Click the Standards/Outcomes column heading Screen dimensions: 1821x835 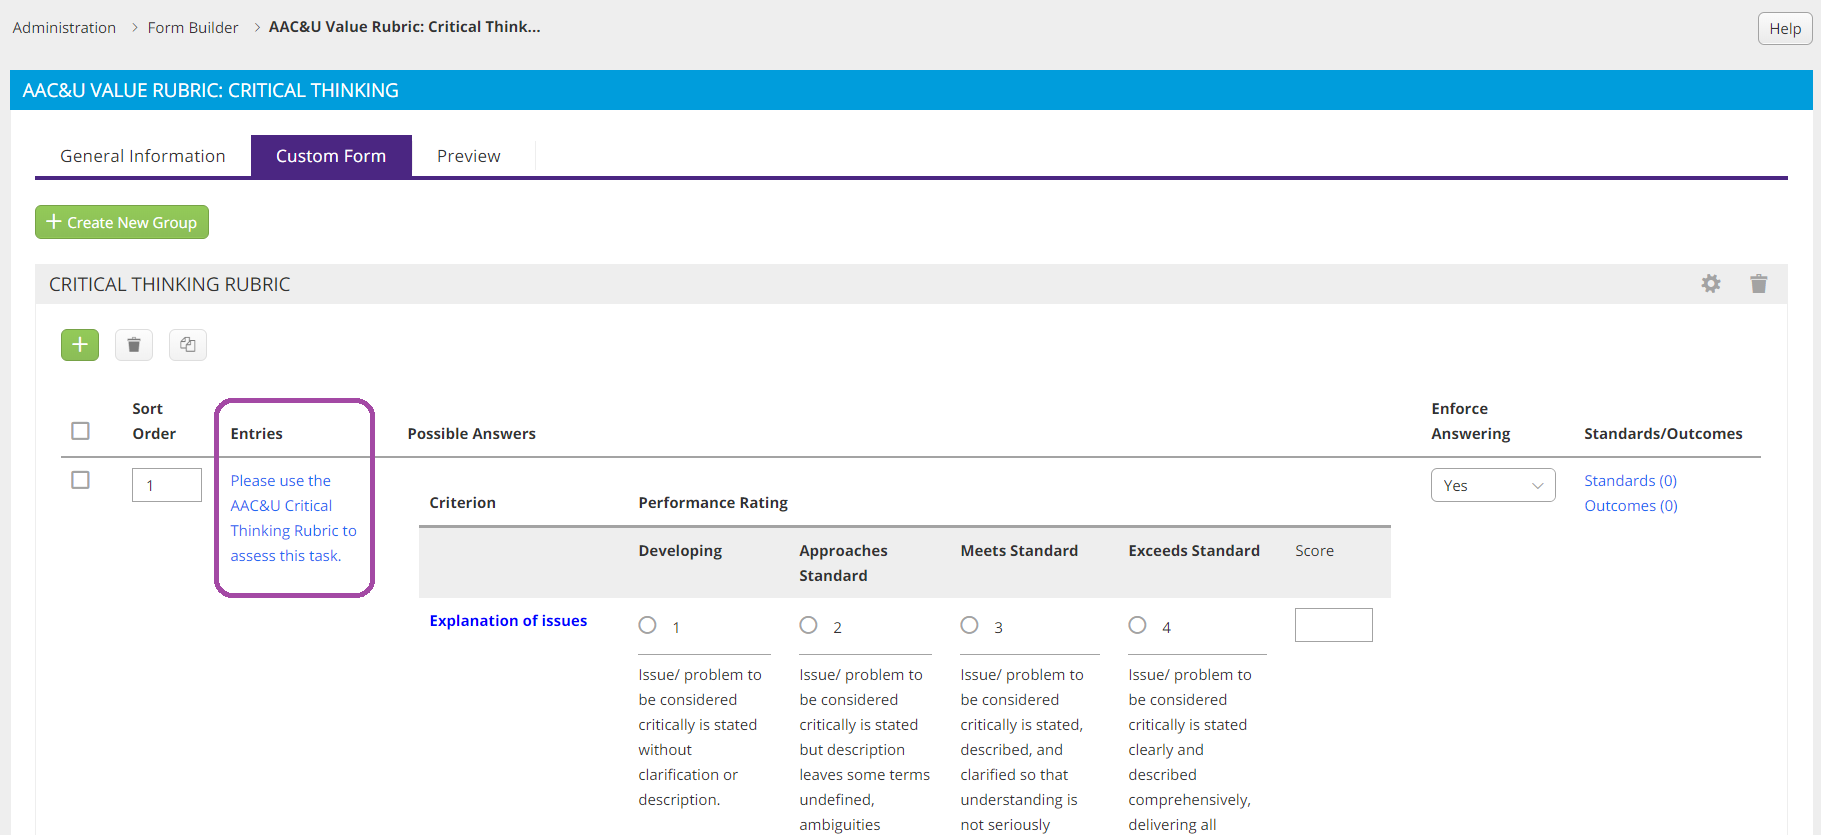1663,434
